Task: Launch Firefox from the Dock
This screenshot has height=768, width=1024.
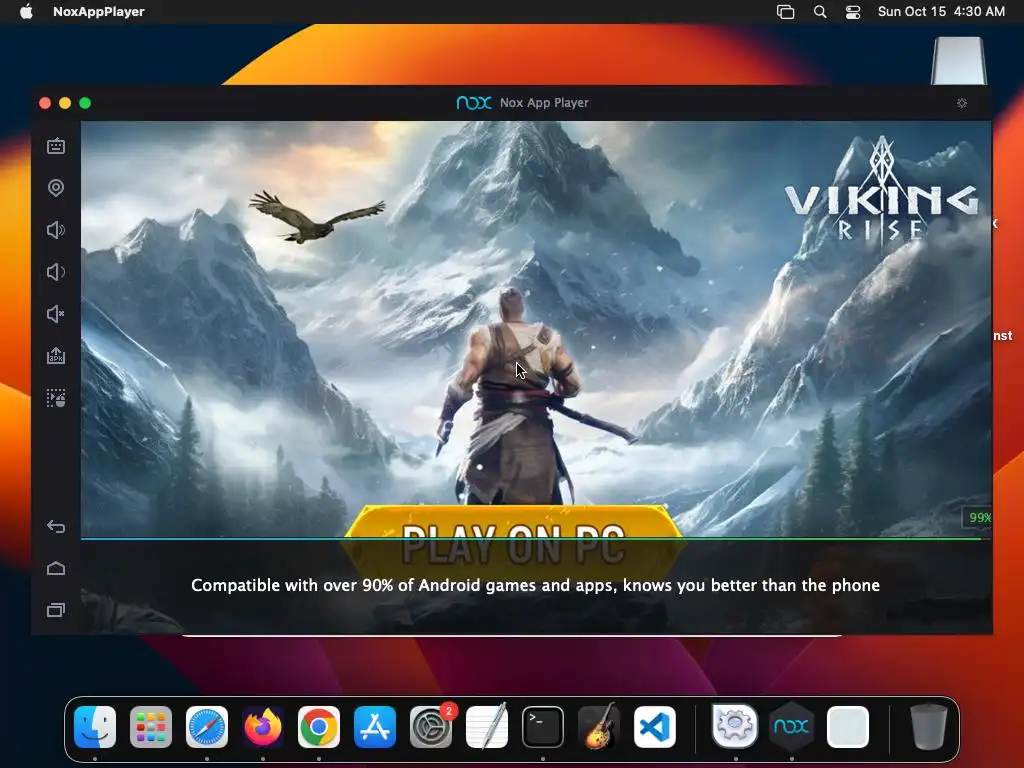Action: [x=263, y=726]
